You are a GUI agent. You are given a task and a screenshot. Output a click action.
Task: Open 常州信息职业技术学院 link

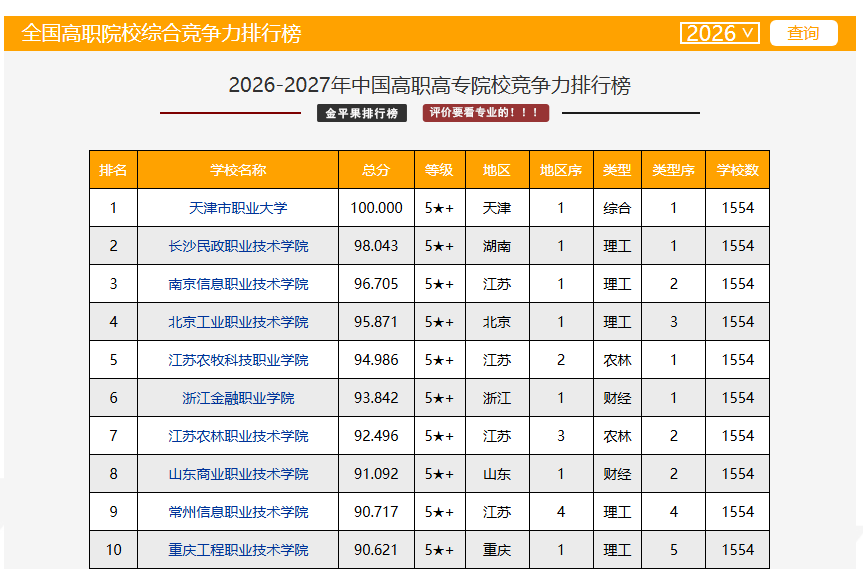(x=238, y=512)
